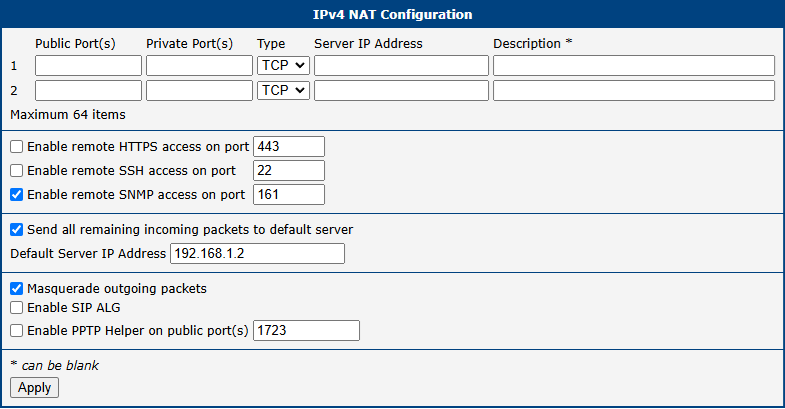
Task: Click row 2 Server IP Address field
Action: [x=402, y=91]
